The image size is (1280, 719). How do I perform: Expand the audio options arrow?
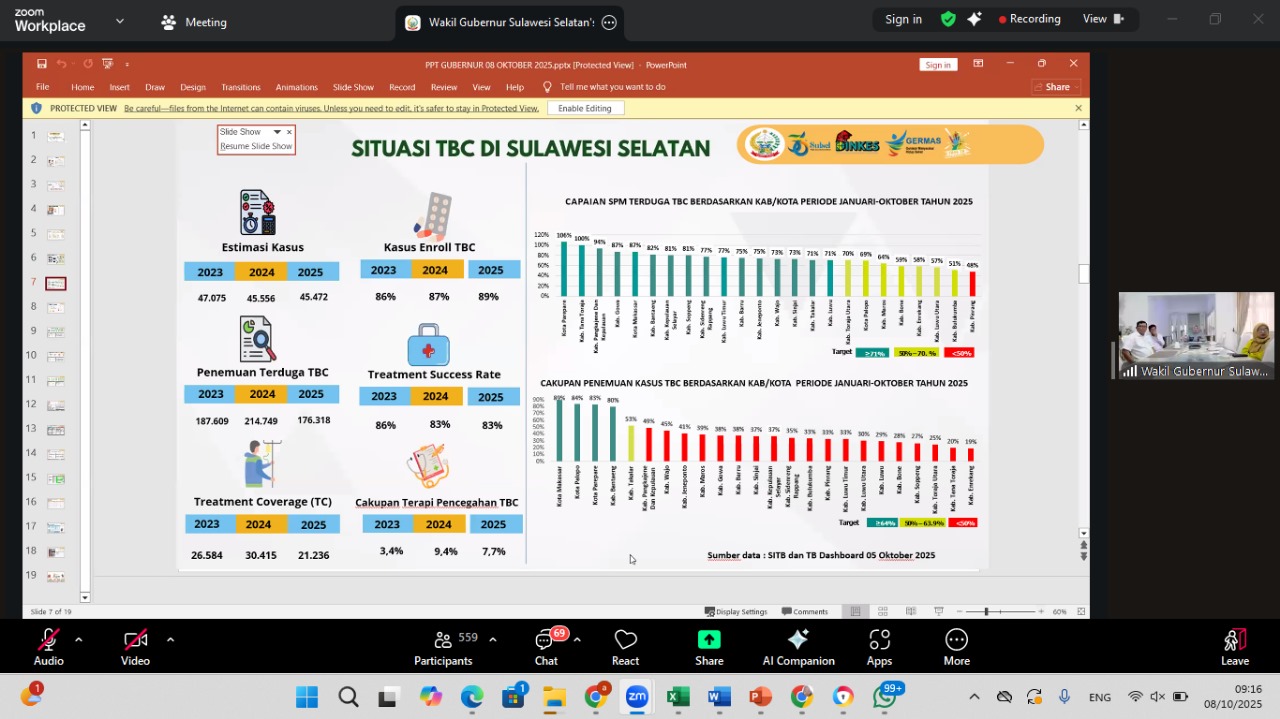(78, 639)
